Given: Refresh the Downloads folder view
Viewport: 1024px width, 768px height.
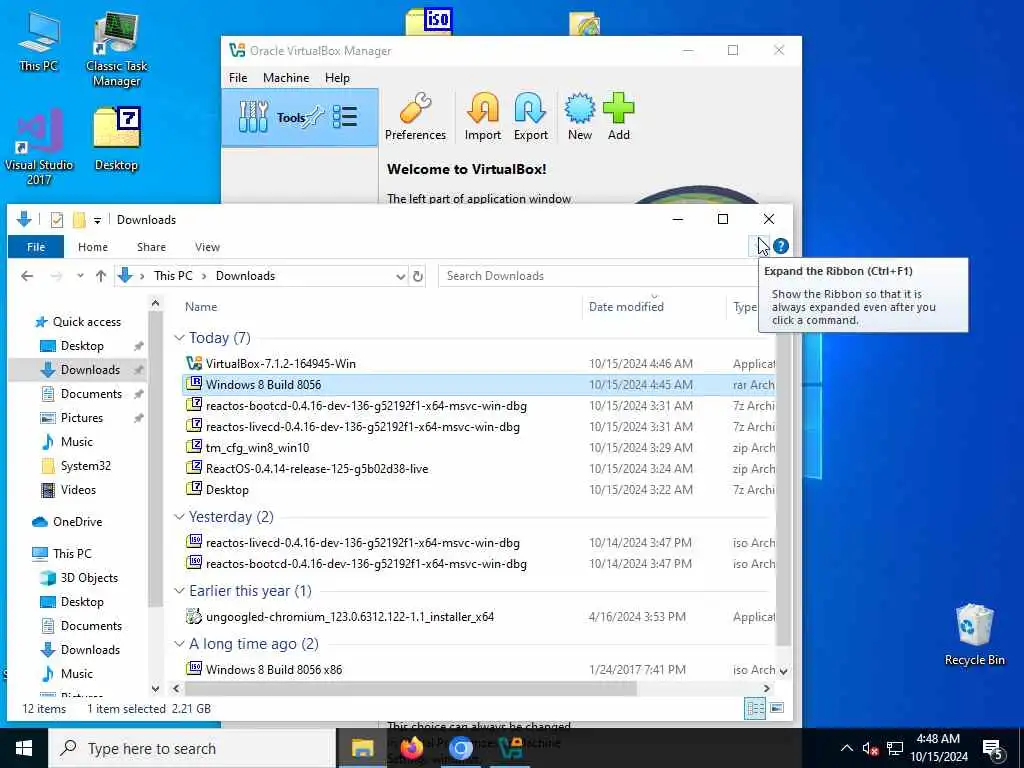Looking at the screenshot, I should pyautogui.click(x=418, y=276).
